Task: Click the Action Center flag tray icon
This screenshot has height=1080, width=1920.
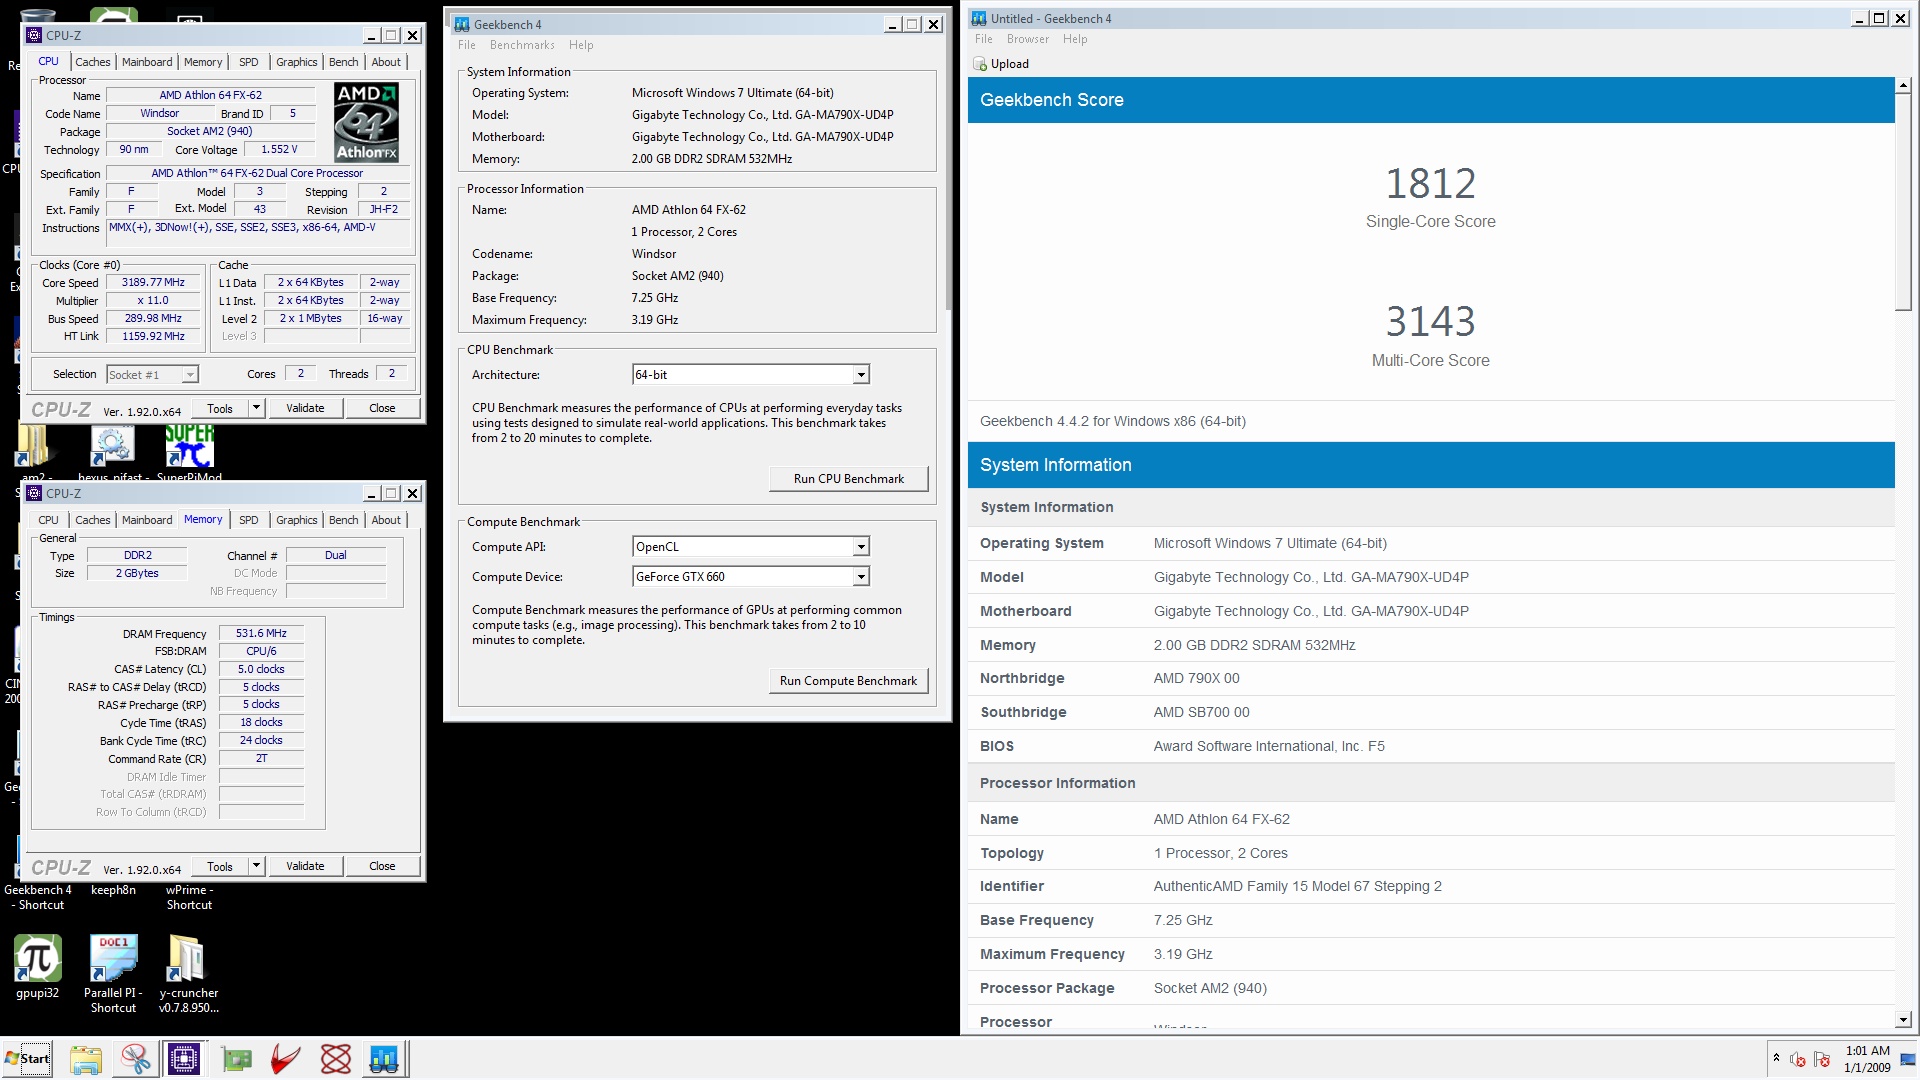Action: tap(1822, 1059)
